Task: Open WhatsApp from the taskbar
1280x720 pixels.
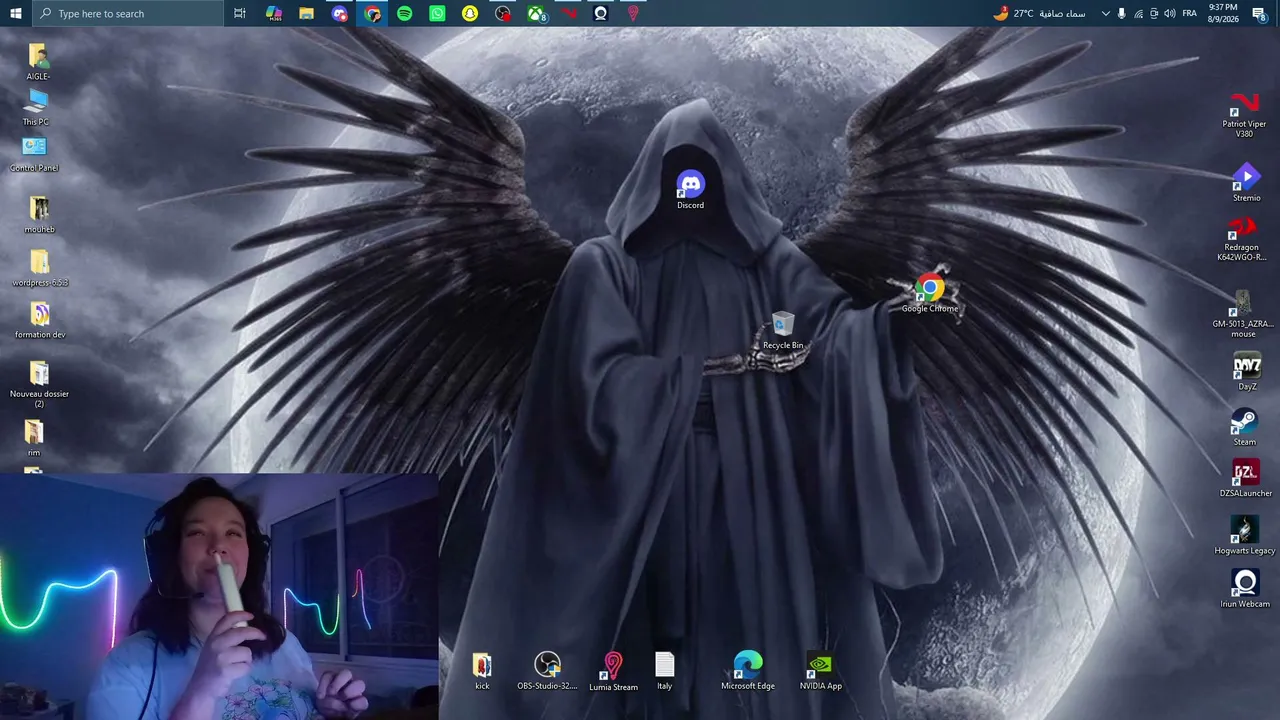Action: [x=437, y=13]
